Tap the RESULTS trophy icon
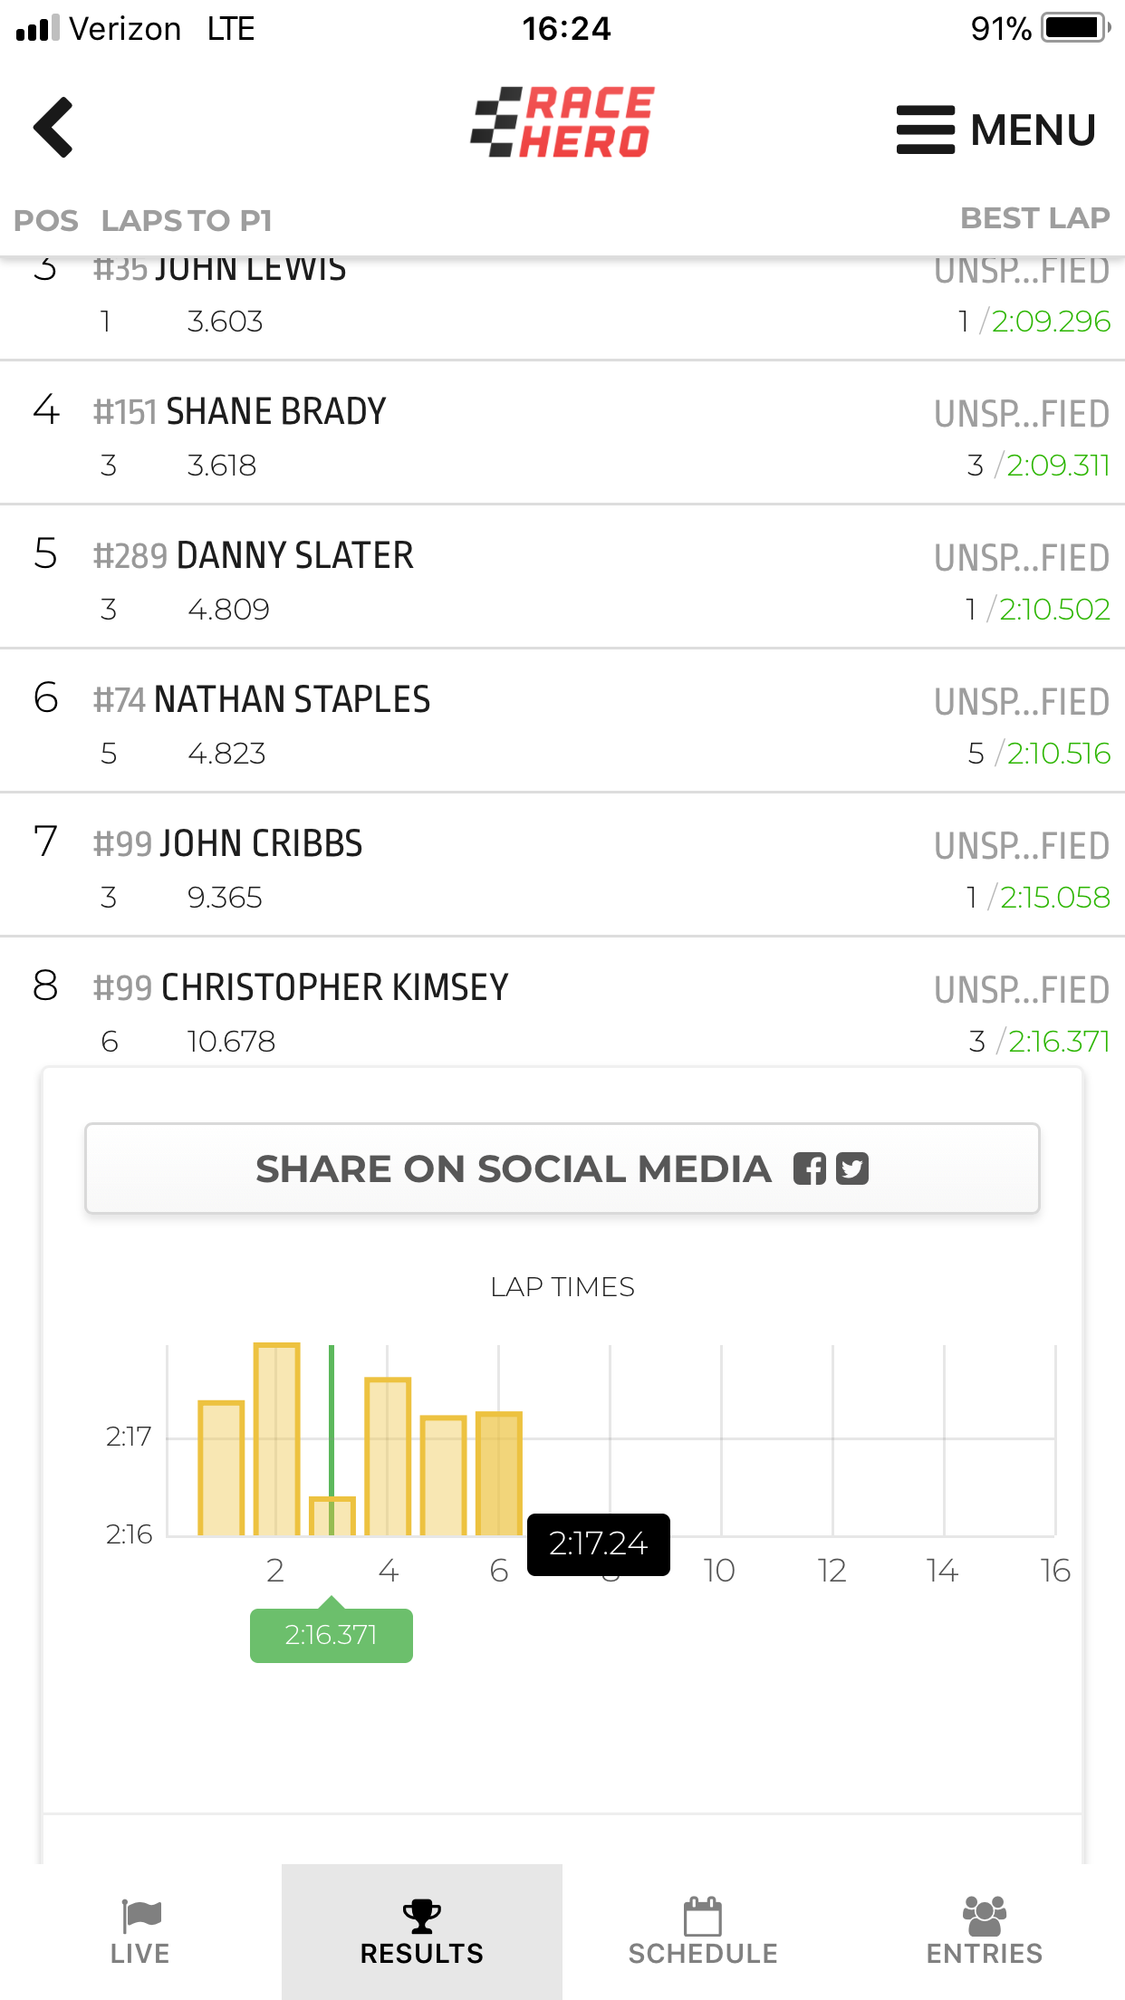 point(421,1915)
